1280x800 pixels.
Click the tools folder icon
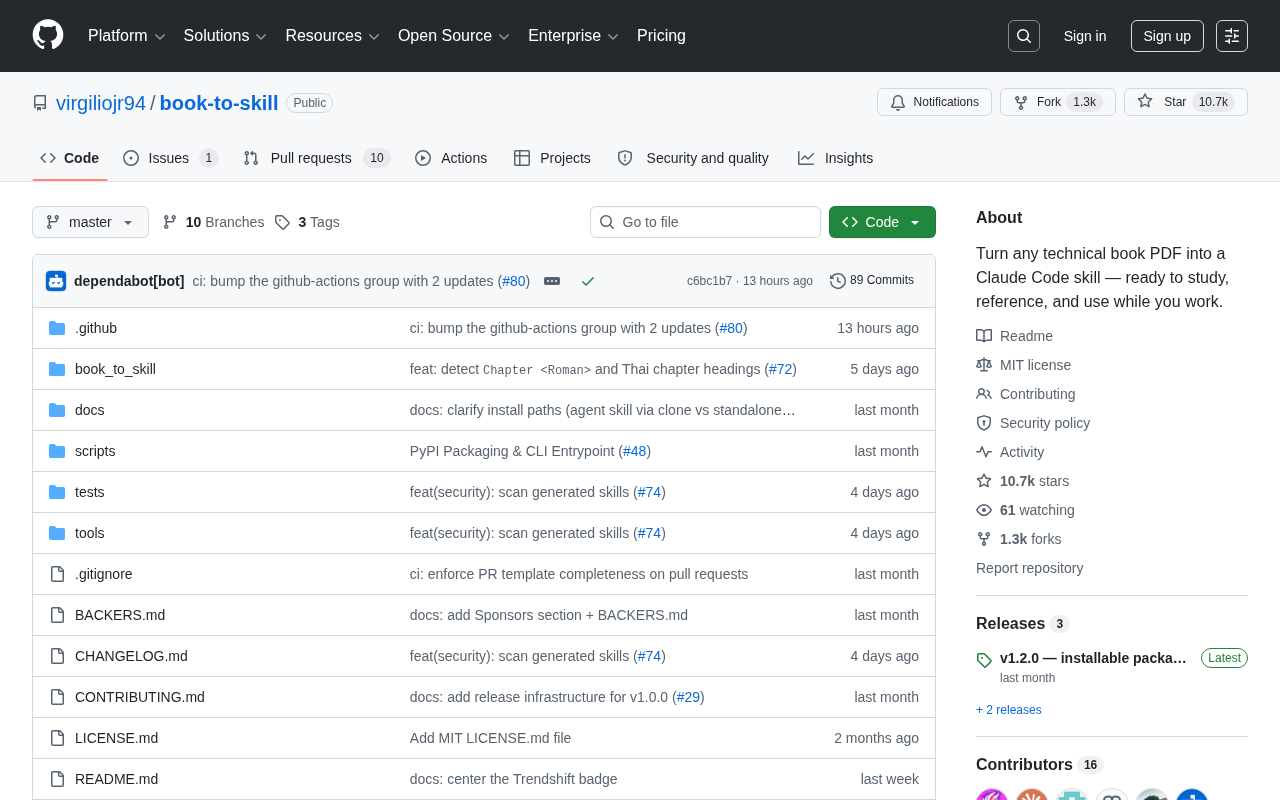57,533
